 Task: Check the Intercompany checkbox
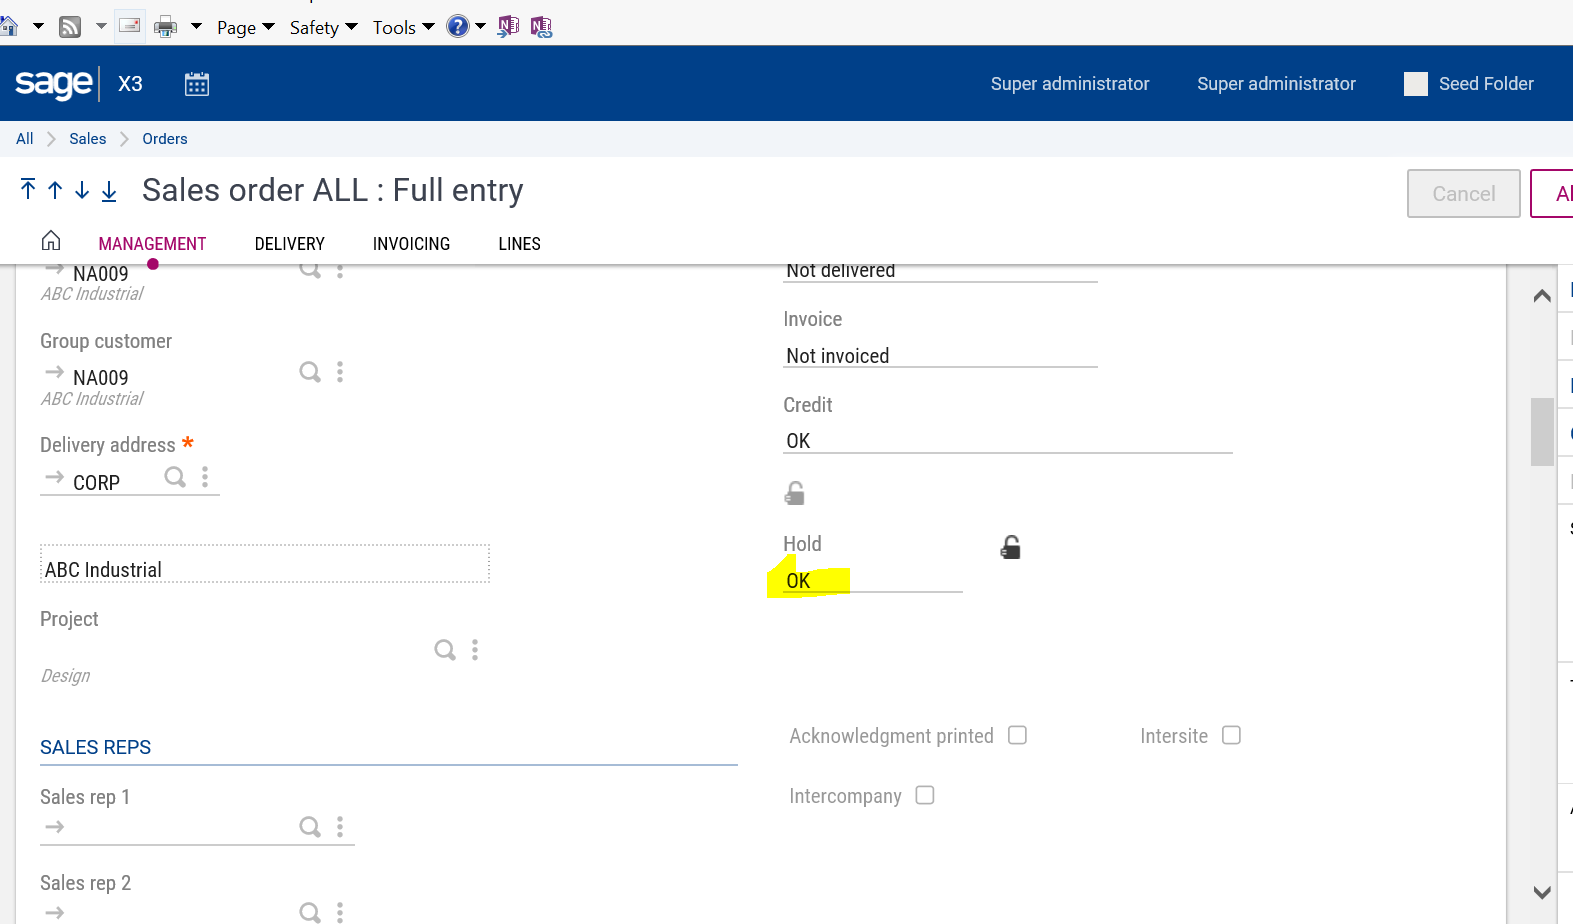coord(925,795)
